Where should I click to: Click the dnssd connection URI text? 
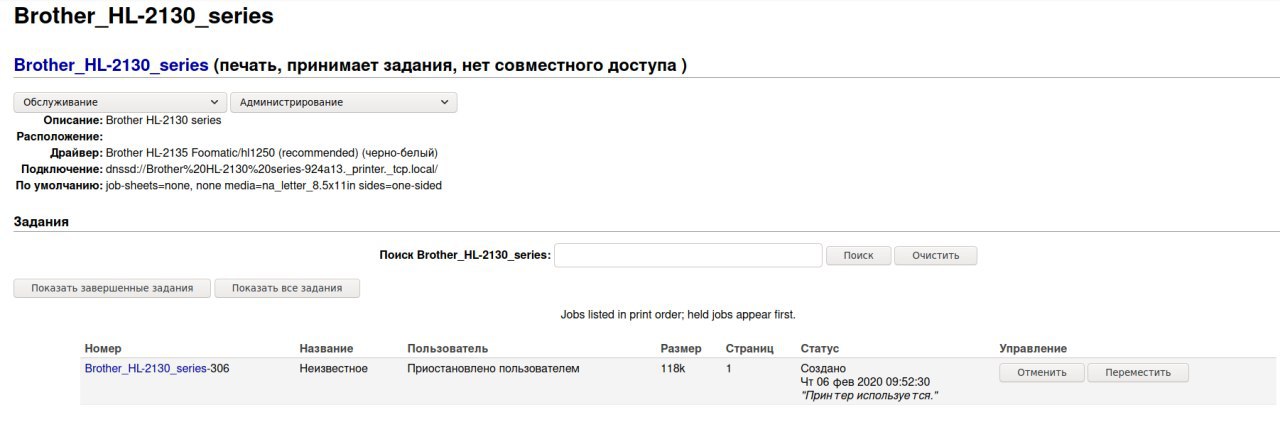[272, 169]
